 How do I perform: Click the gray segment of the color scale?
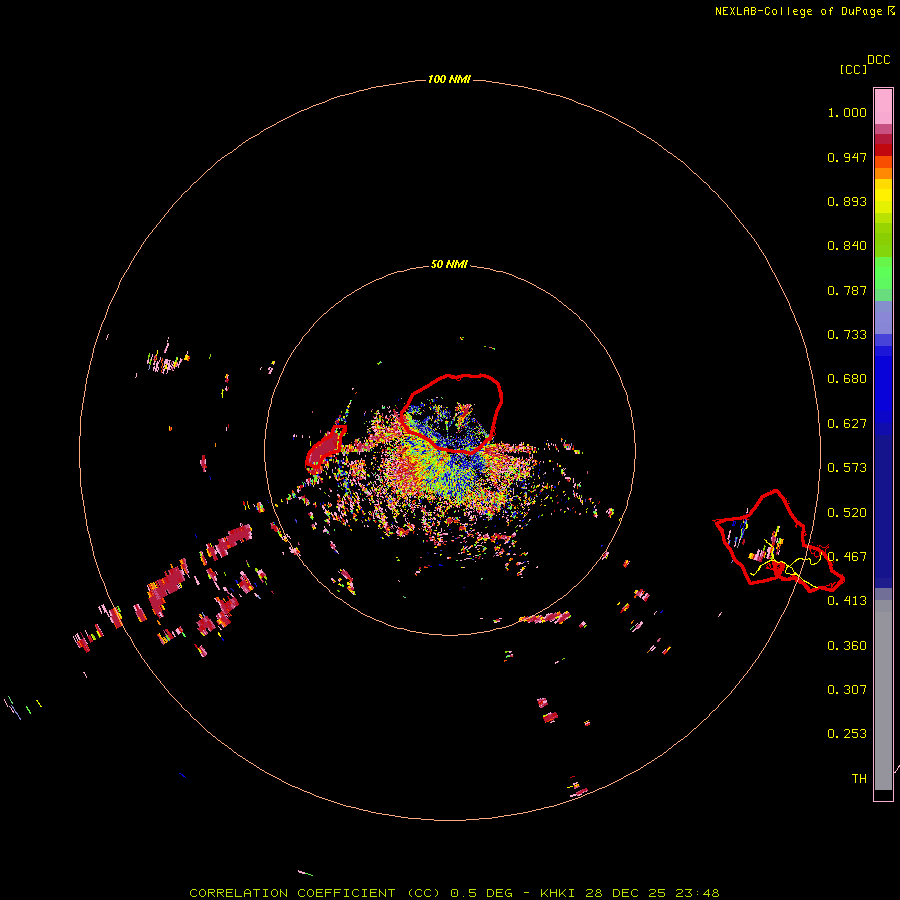point(883,695)
